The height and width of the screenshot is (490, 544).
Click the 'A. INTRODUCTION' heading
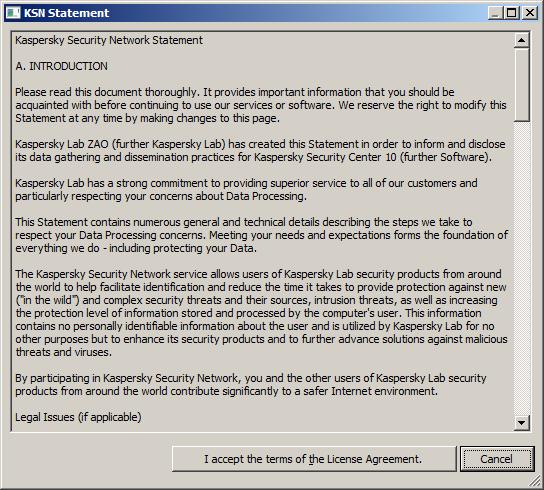(x=61, y=66)
